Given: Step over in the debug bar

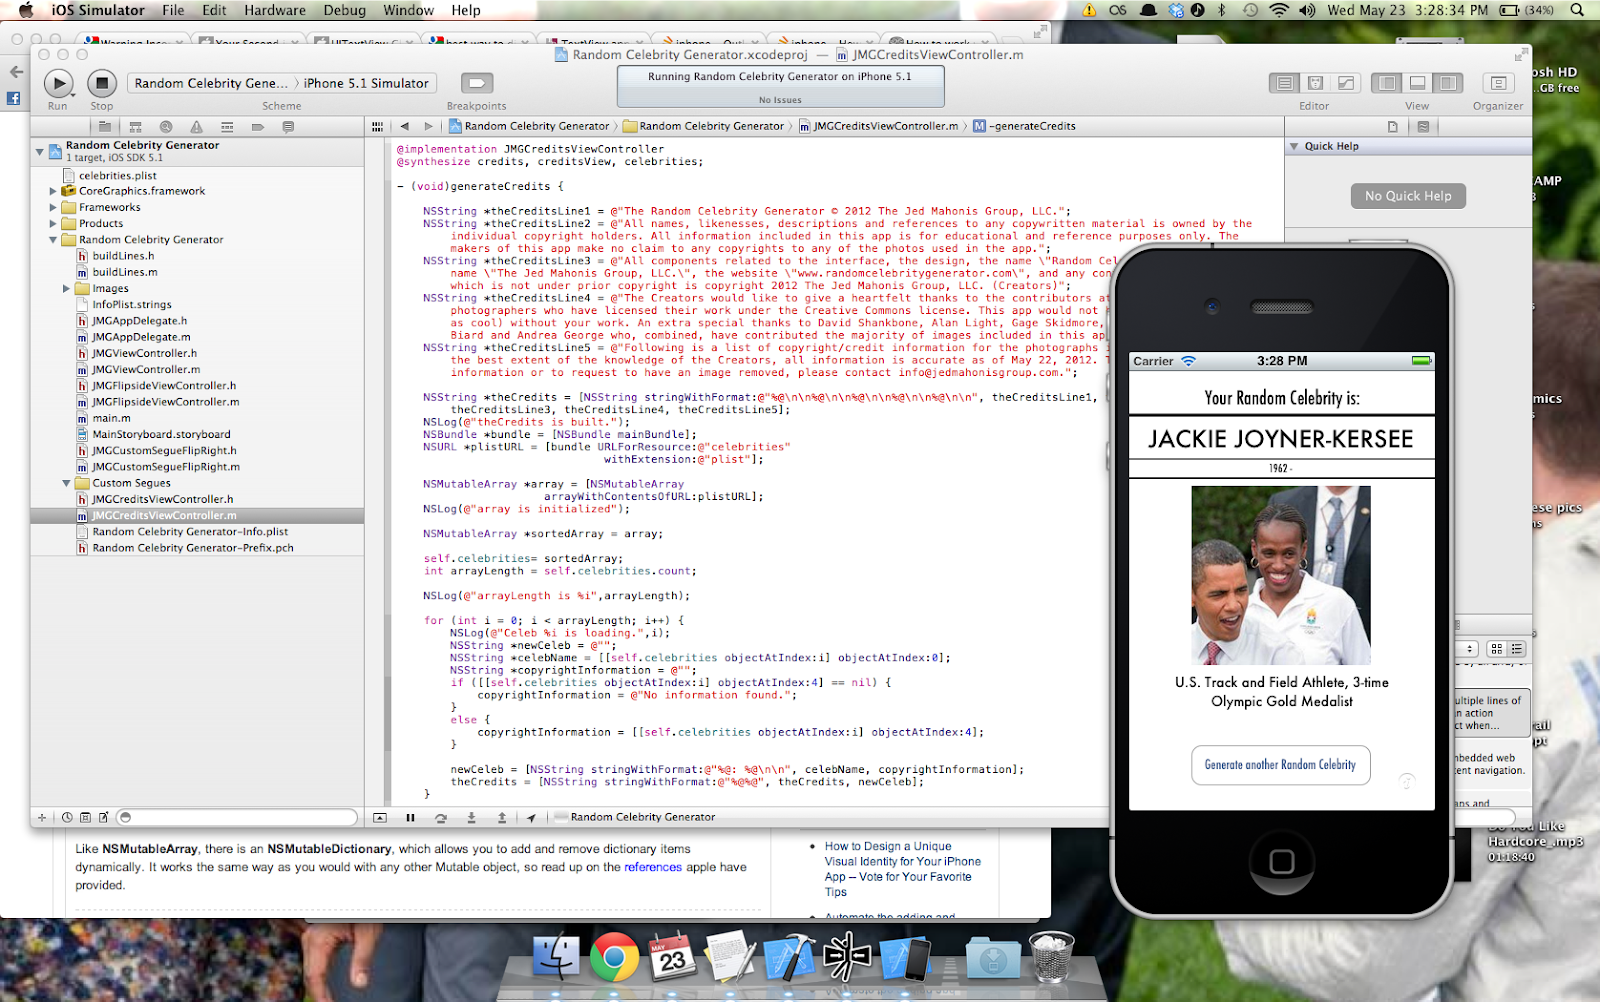Looking at the screenshot, I should [x=441, y=817].
